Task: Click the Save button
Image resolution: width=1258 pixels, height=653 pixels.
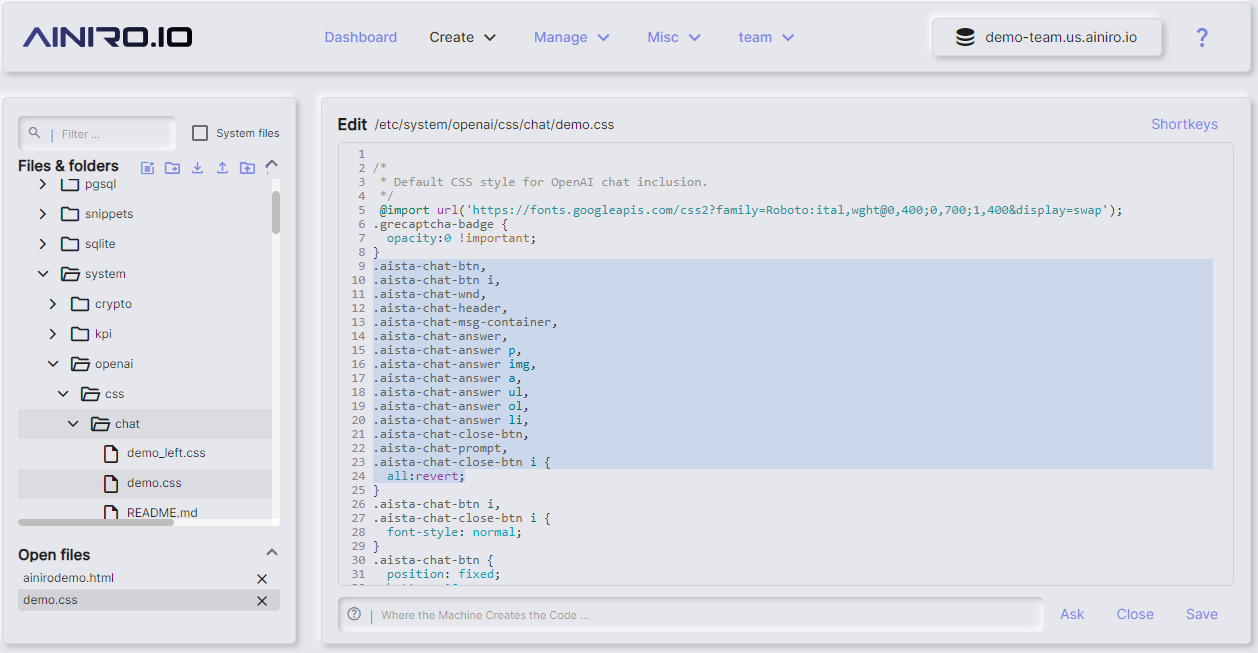Action: tap(1202, 614)
